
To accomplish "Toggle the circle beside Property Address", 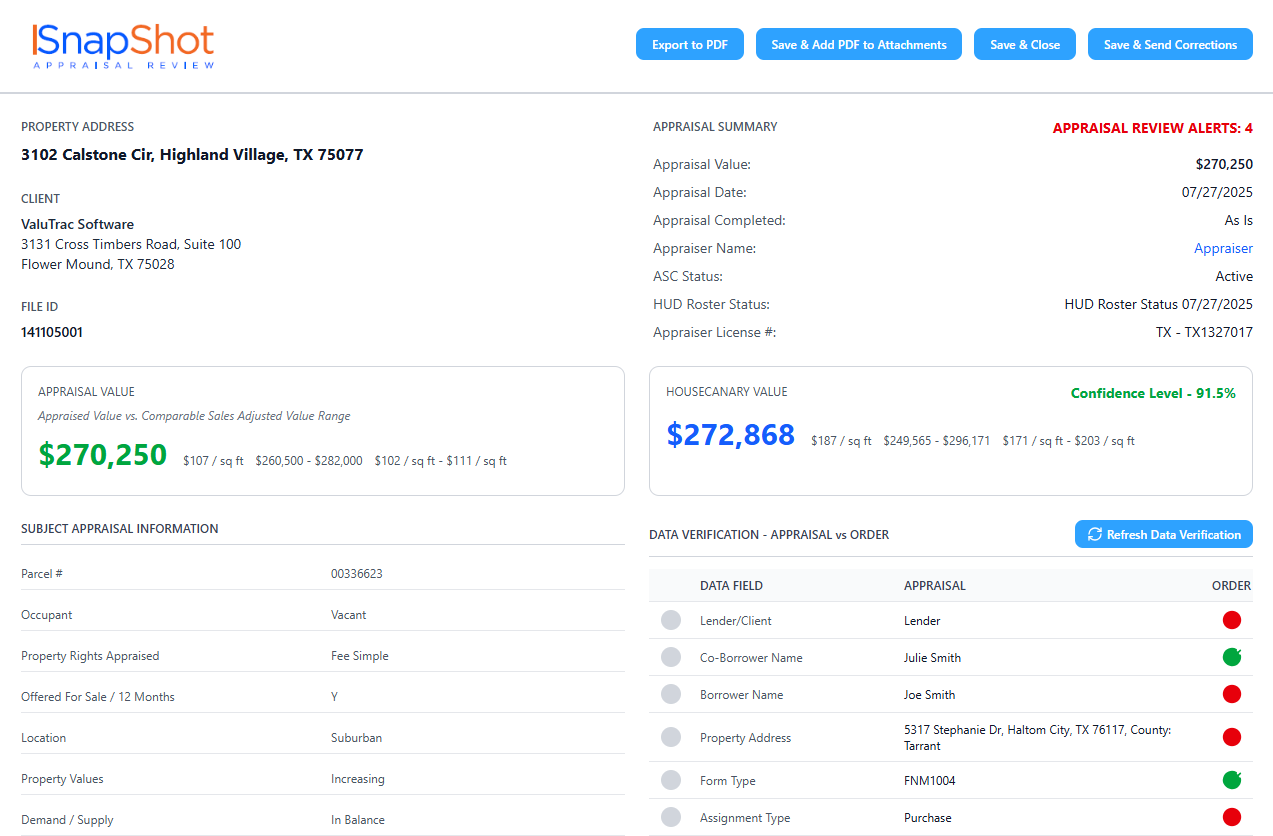I will [x=669, y=737].
